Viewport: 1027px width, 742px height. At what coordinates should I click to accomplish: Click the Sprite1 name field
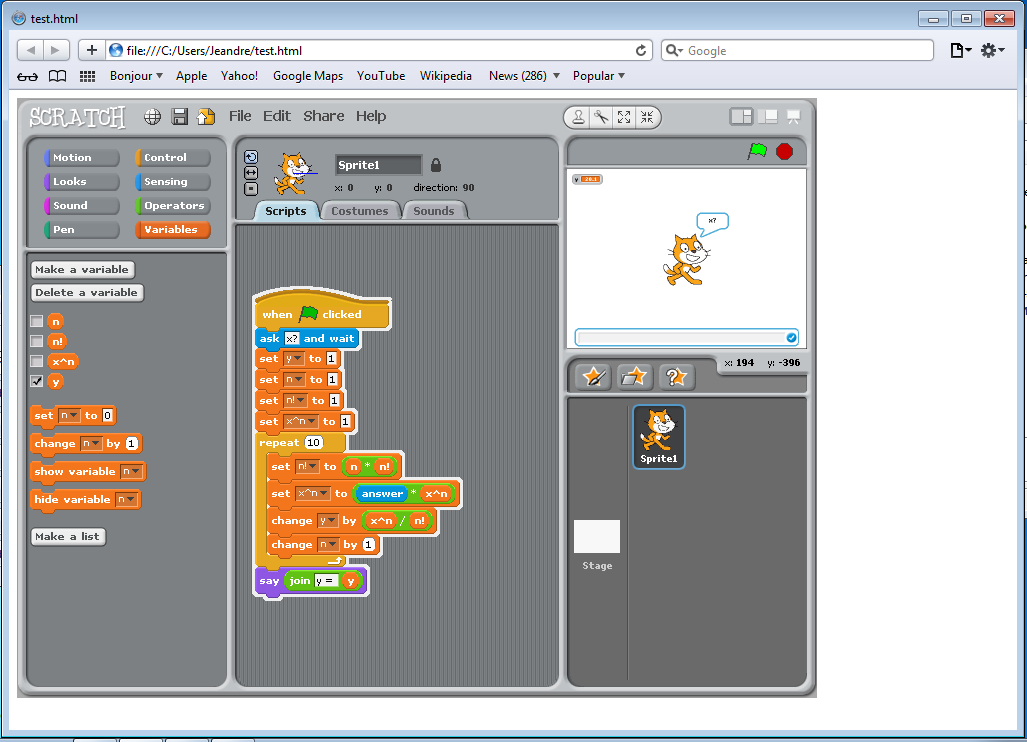tap(378, 165)
